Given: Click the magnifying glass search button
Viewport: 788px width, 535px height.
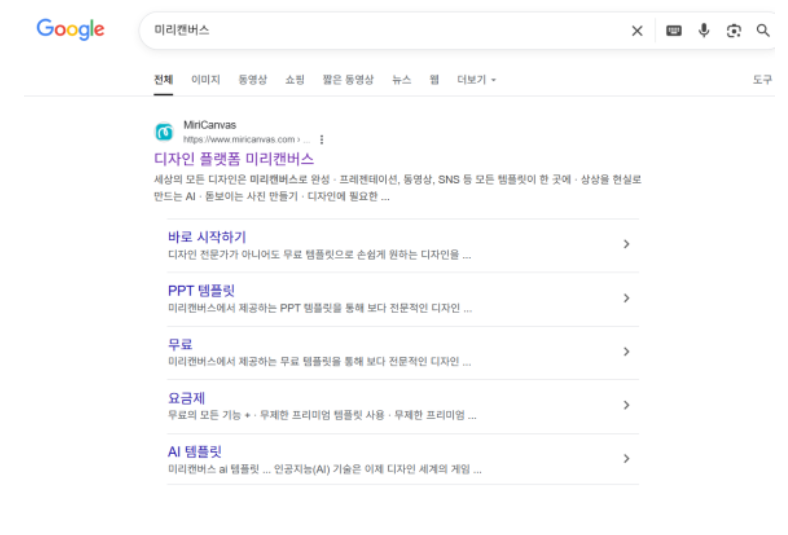Looking at the screenshot, I should (x=763, y=31).
